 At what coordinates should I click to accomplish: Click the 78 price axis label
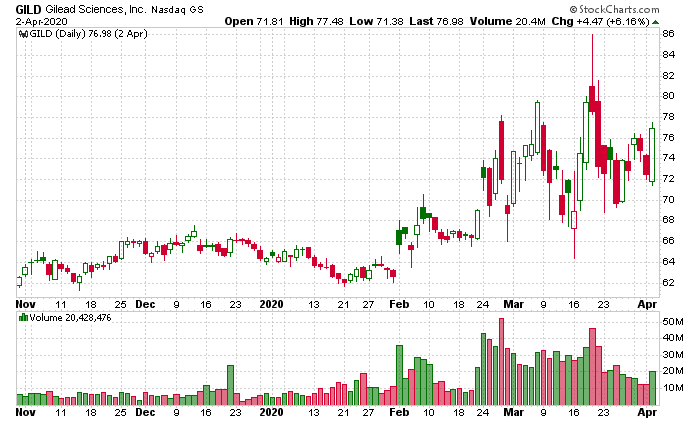(x=668, y=117)
